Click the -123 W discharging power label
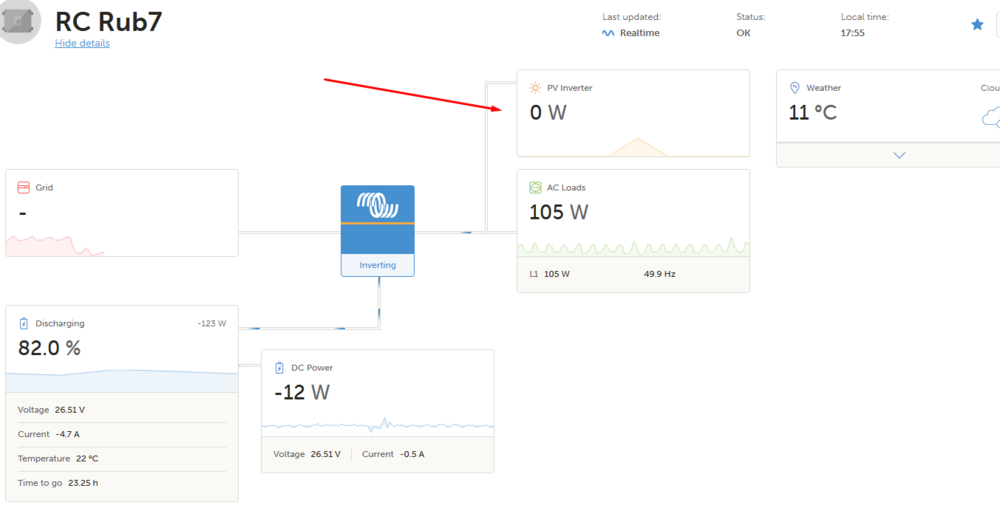This screenshot has width=1000, height=505. pyautogui.click(x=212, y=323)
